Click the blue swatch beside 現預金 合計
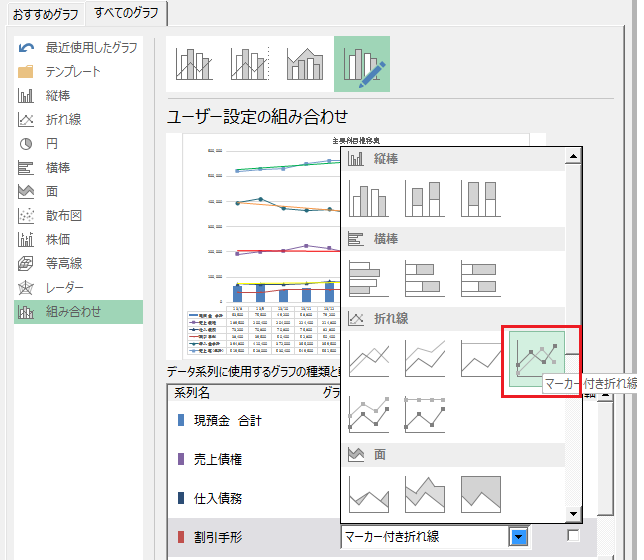 coord(181,421)
